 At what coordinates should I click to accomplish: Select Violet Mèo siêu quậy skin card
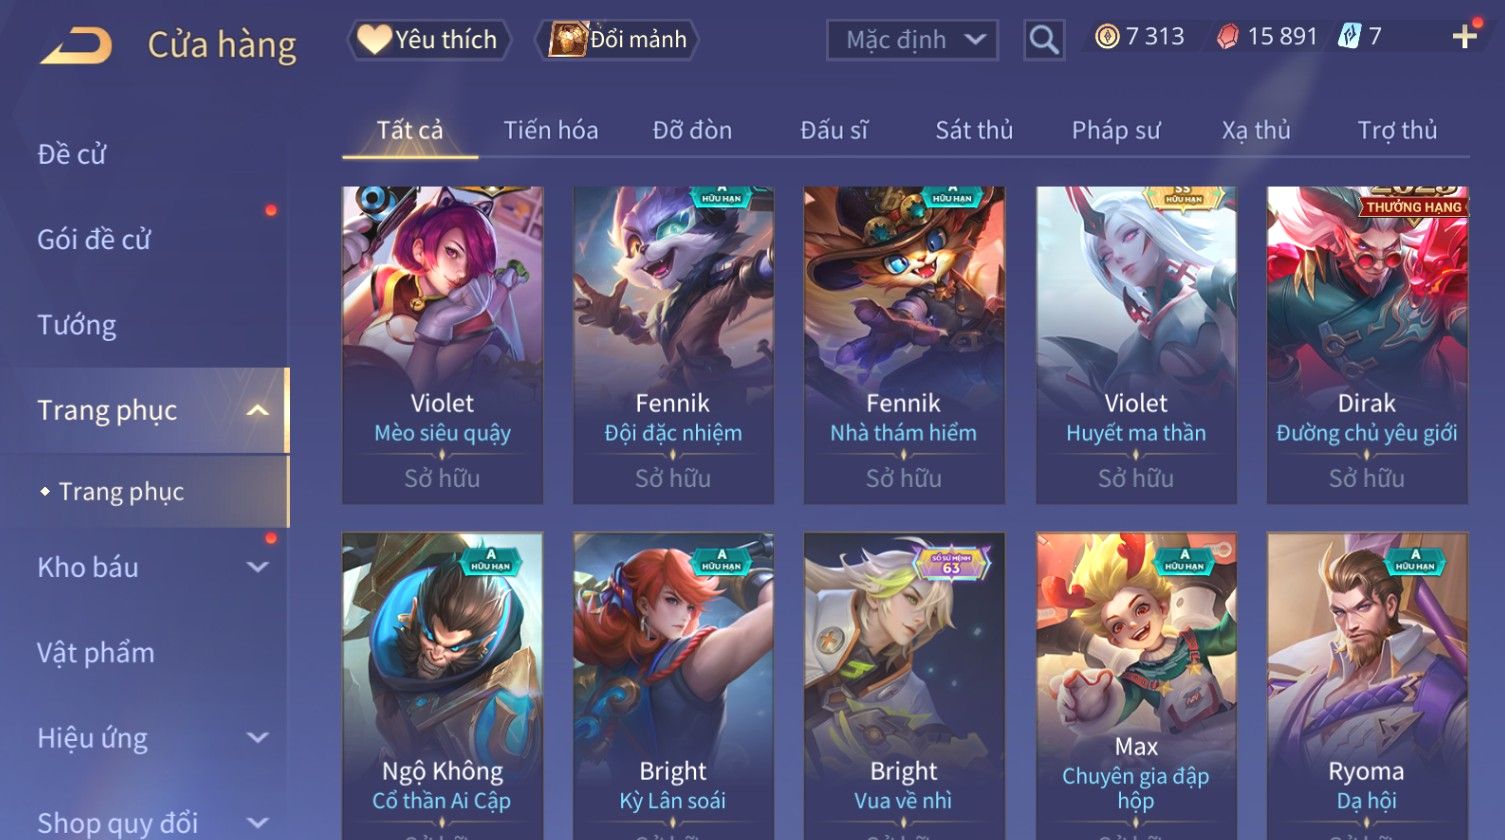442,345
